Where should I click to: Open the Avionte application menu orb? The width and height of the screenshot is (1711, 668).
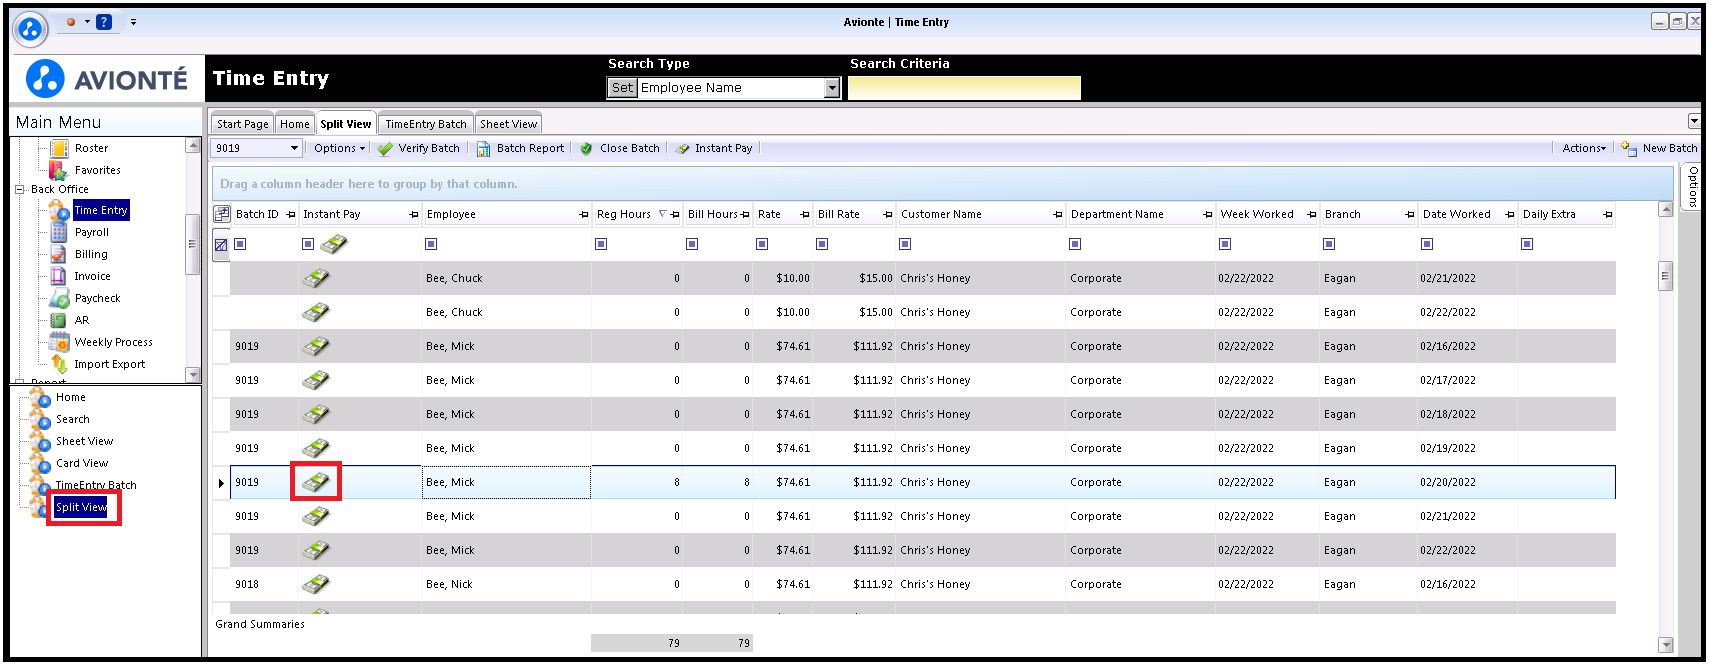pyautogui.click(x=30, y=30)
